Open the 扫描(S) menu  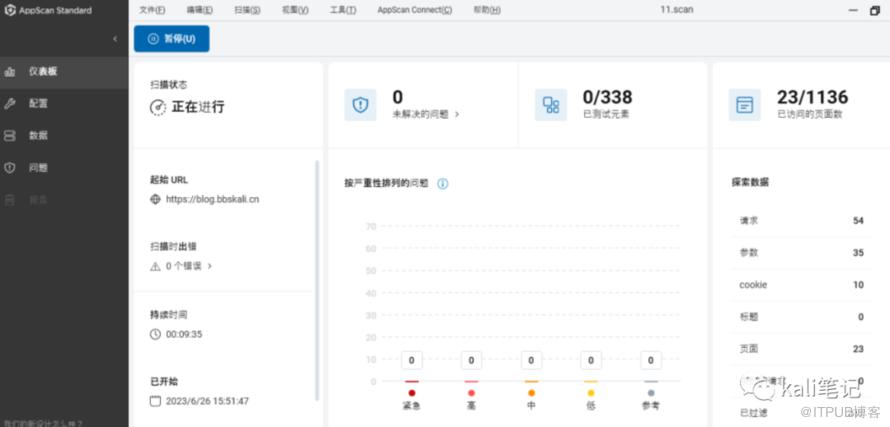[247, 10]
